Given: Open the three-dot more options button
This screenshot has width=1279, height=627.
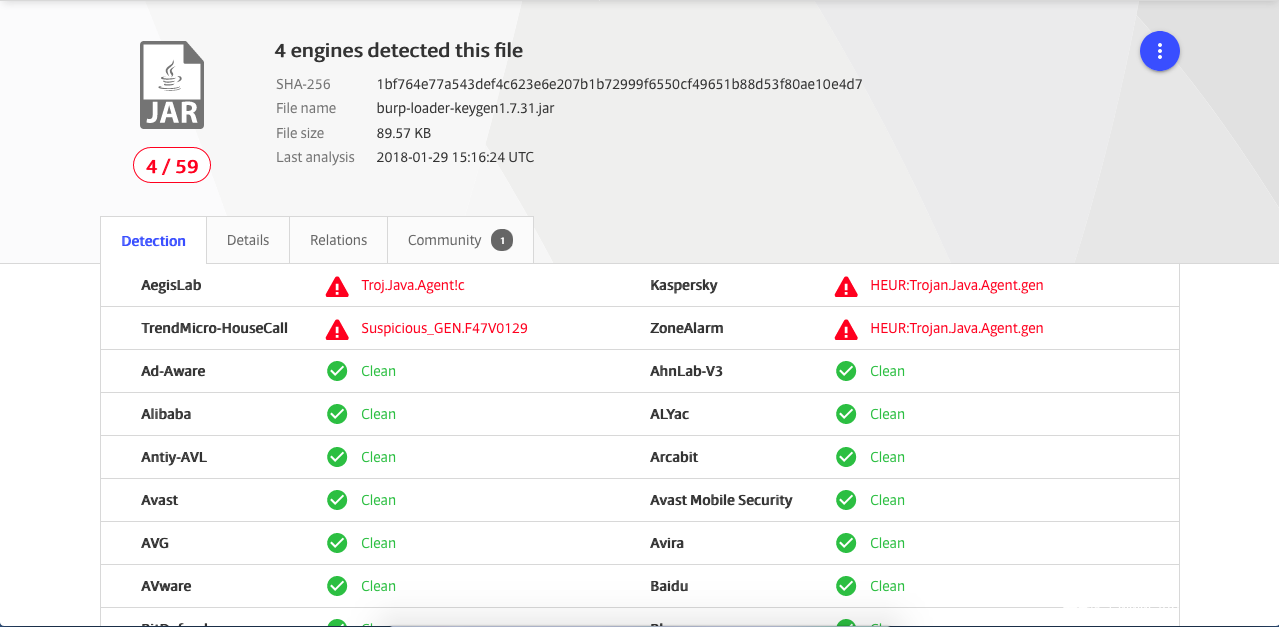Looking at the screenshot, I should pos(1159,51).
